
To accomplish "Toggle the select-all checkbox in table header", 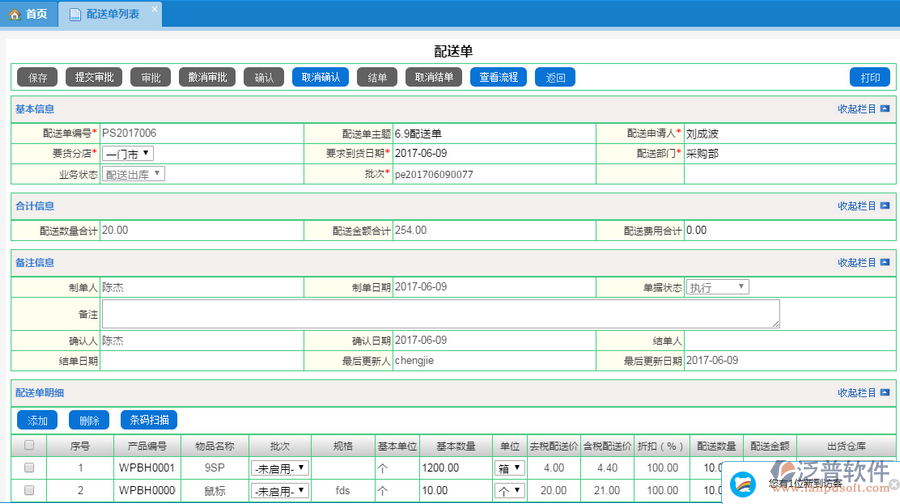I will [x=29, y=445].
